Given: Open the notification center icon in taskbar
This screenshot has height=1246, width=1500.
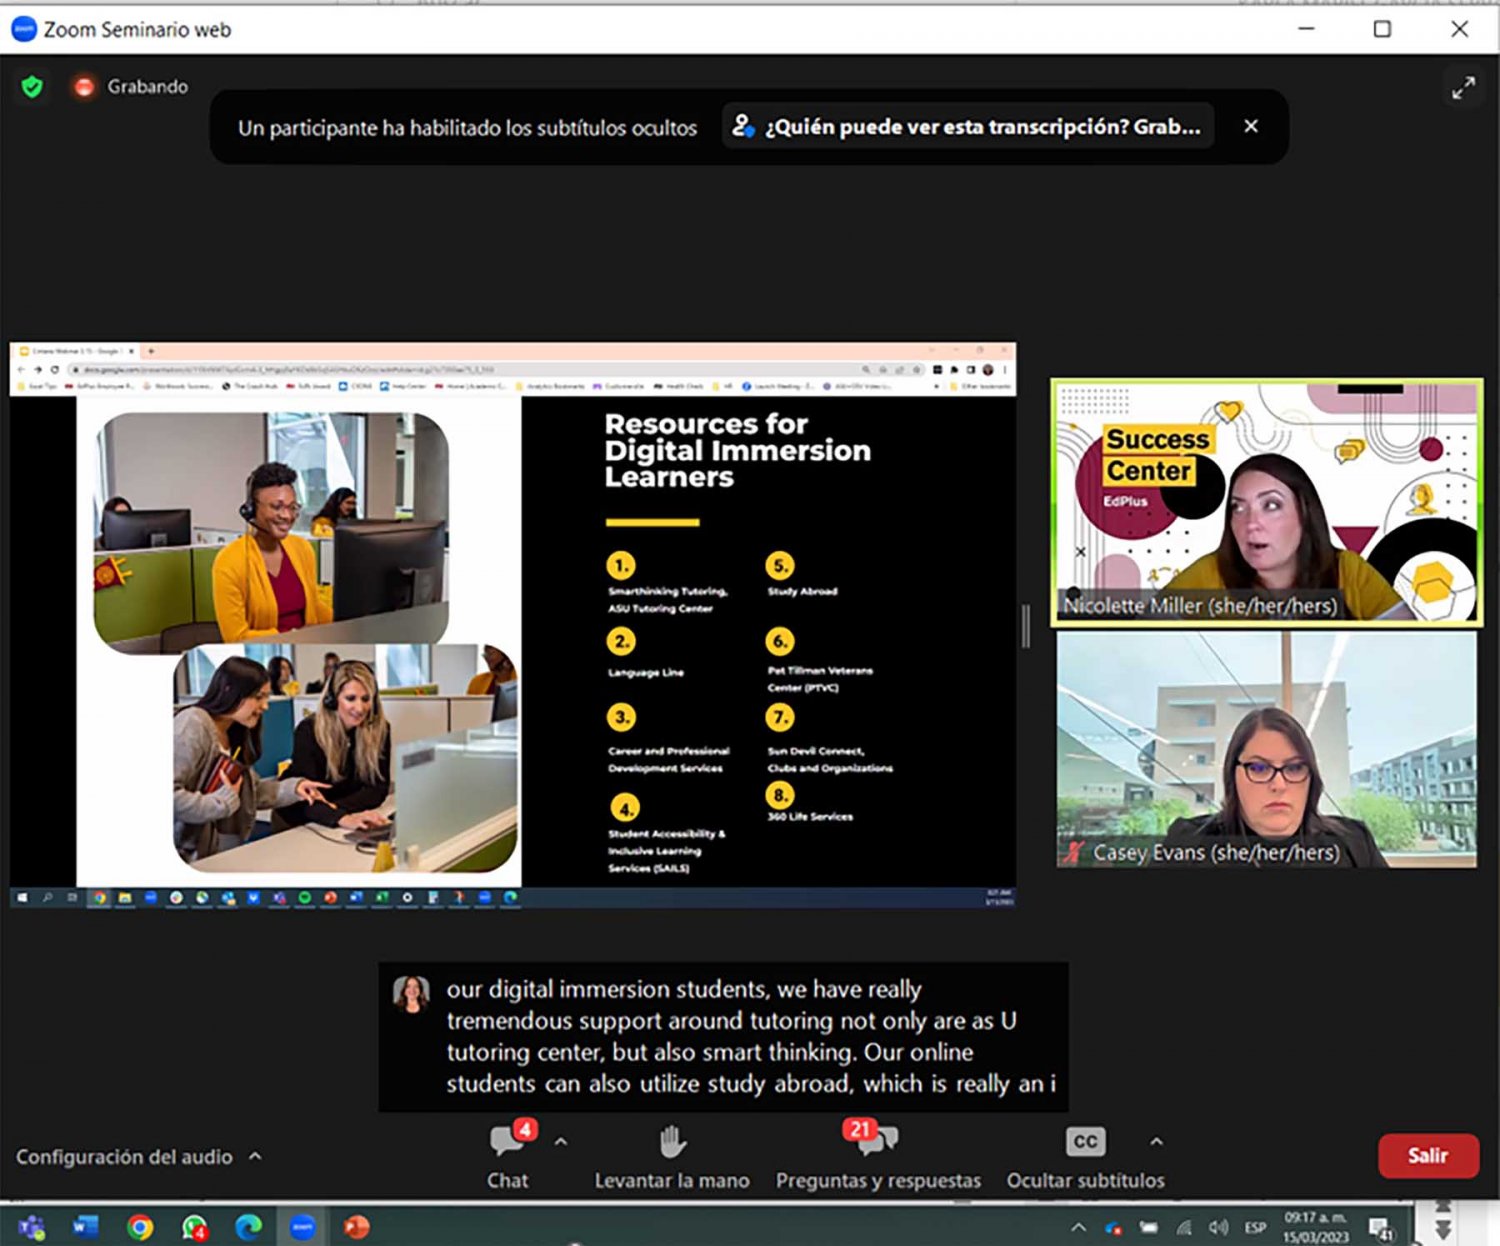Looking at the screenshot, I should tap(1381, 1227).
